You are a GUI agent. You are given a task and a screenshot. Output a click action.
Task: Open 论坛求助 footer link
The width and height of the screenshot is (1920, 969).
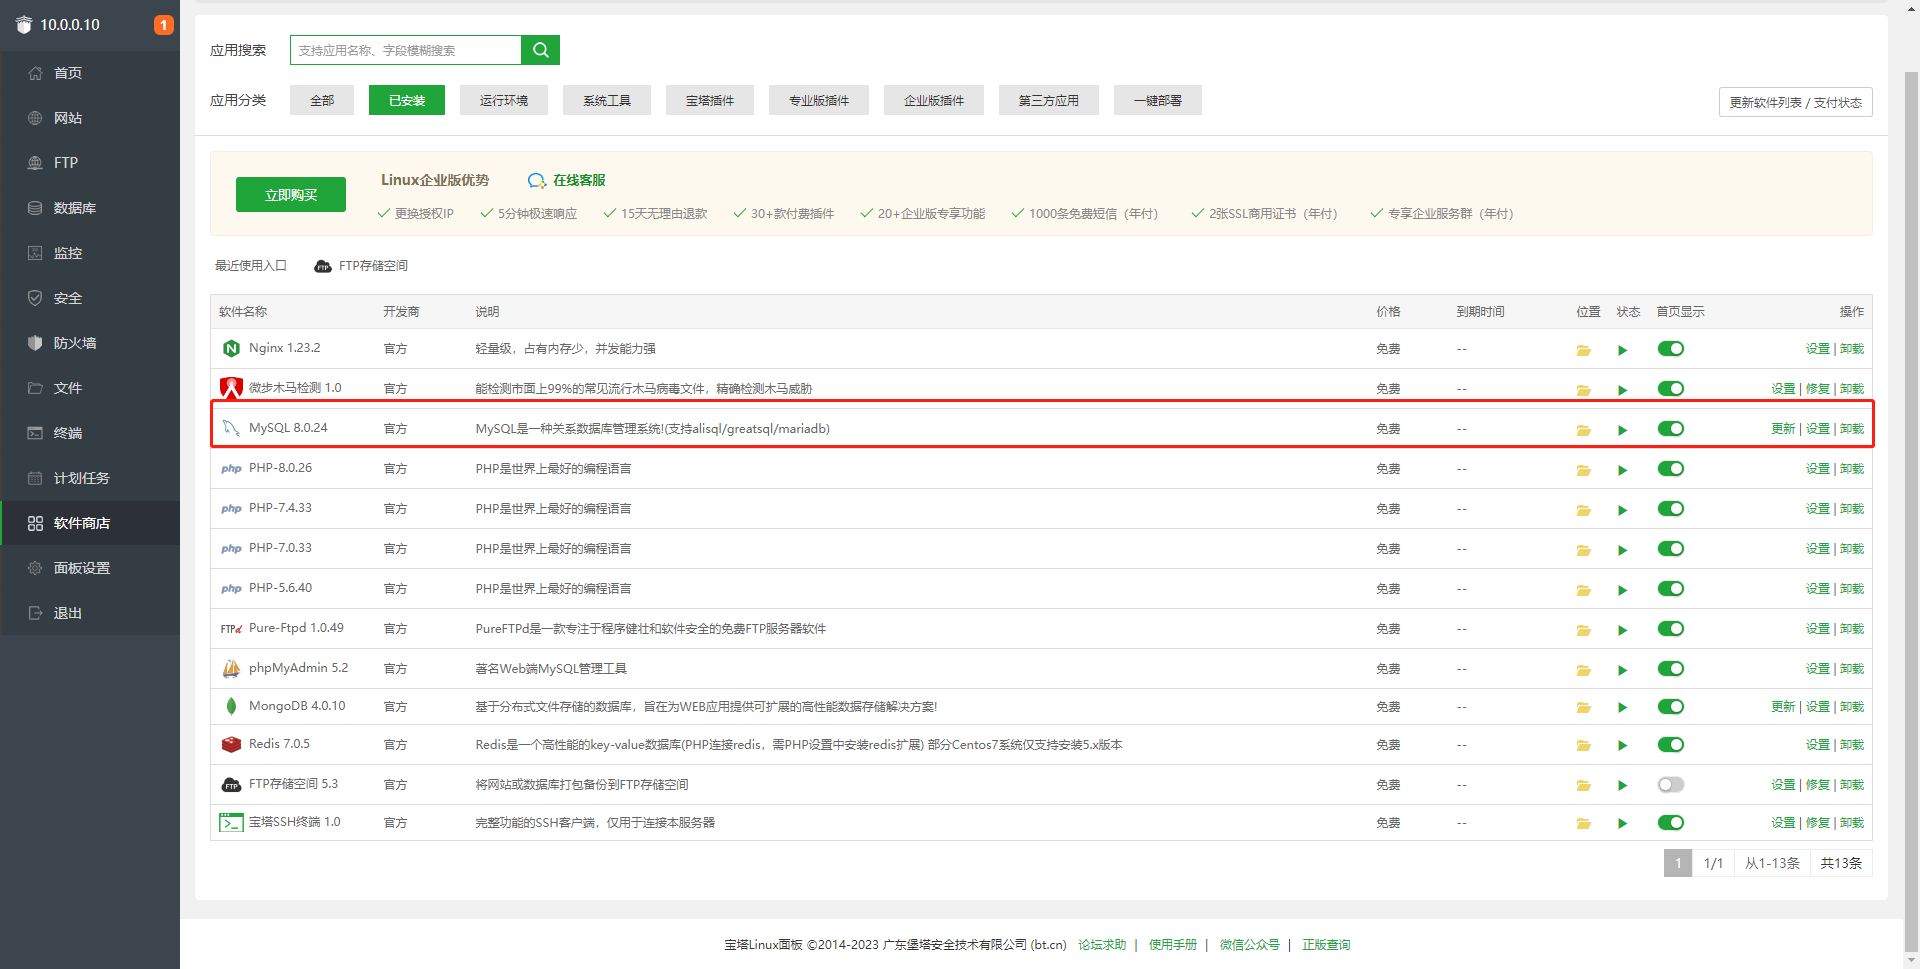[1102, 945]
